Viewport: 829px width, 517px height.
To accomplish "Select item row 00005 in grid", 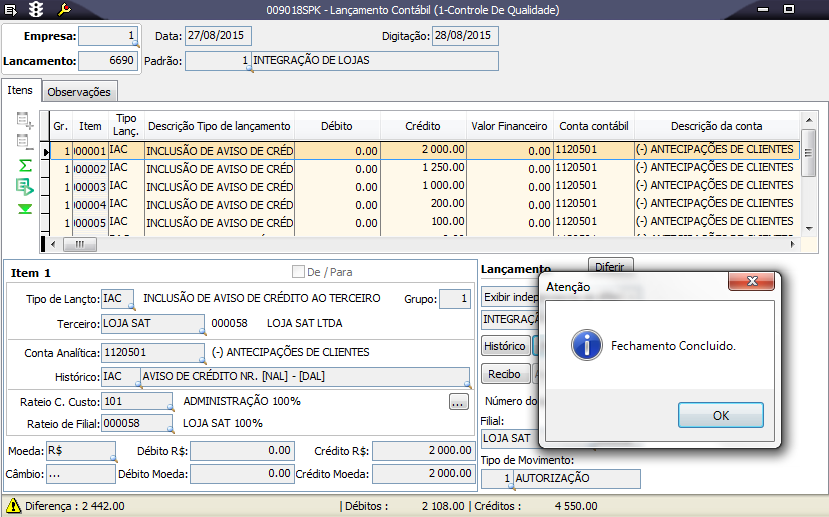I will coord(425,223).
